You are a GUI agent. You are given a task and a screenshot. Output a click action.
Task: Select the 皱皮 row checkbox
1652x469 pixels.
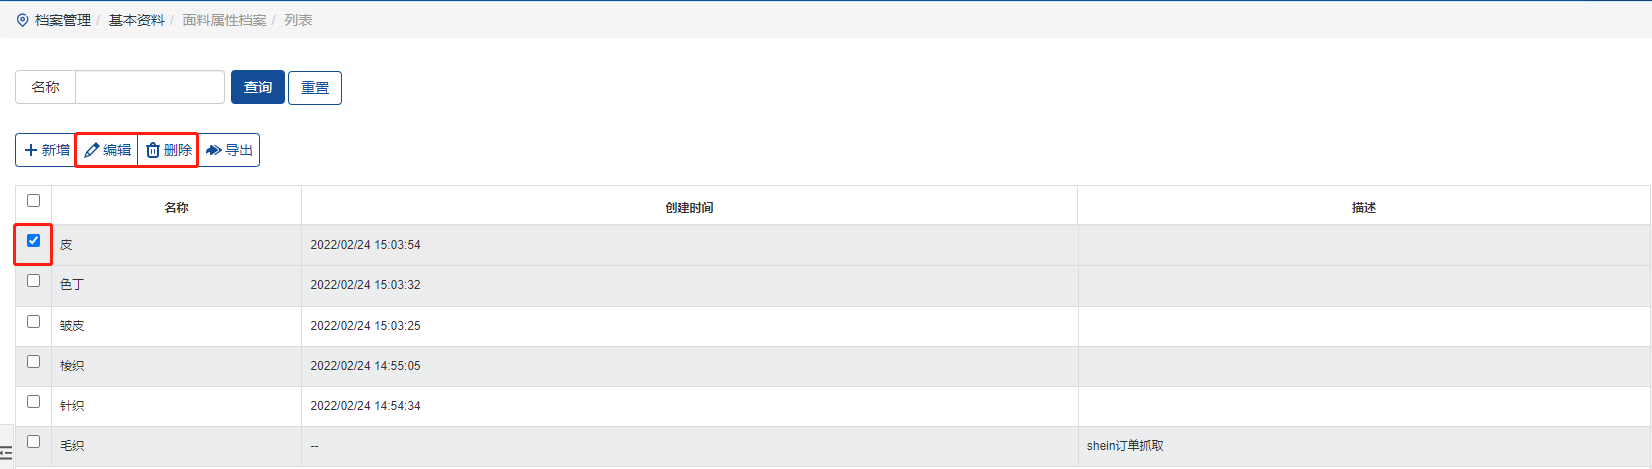[33, 321]
